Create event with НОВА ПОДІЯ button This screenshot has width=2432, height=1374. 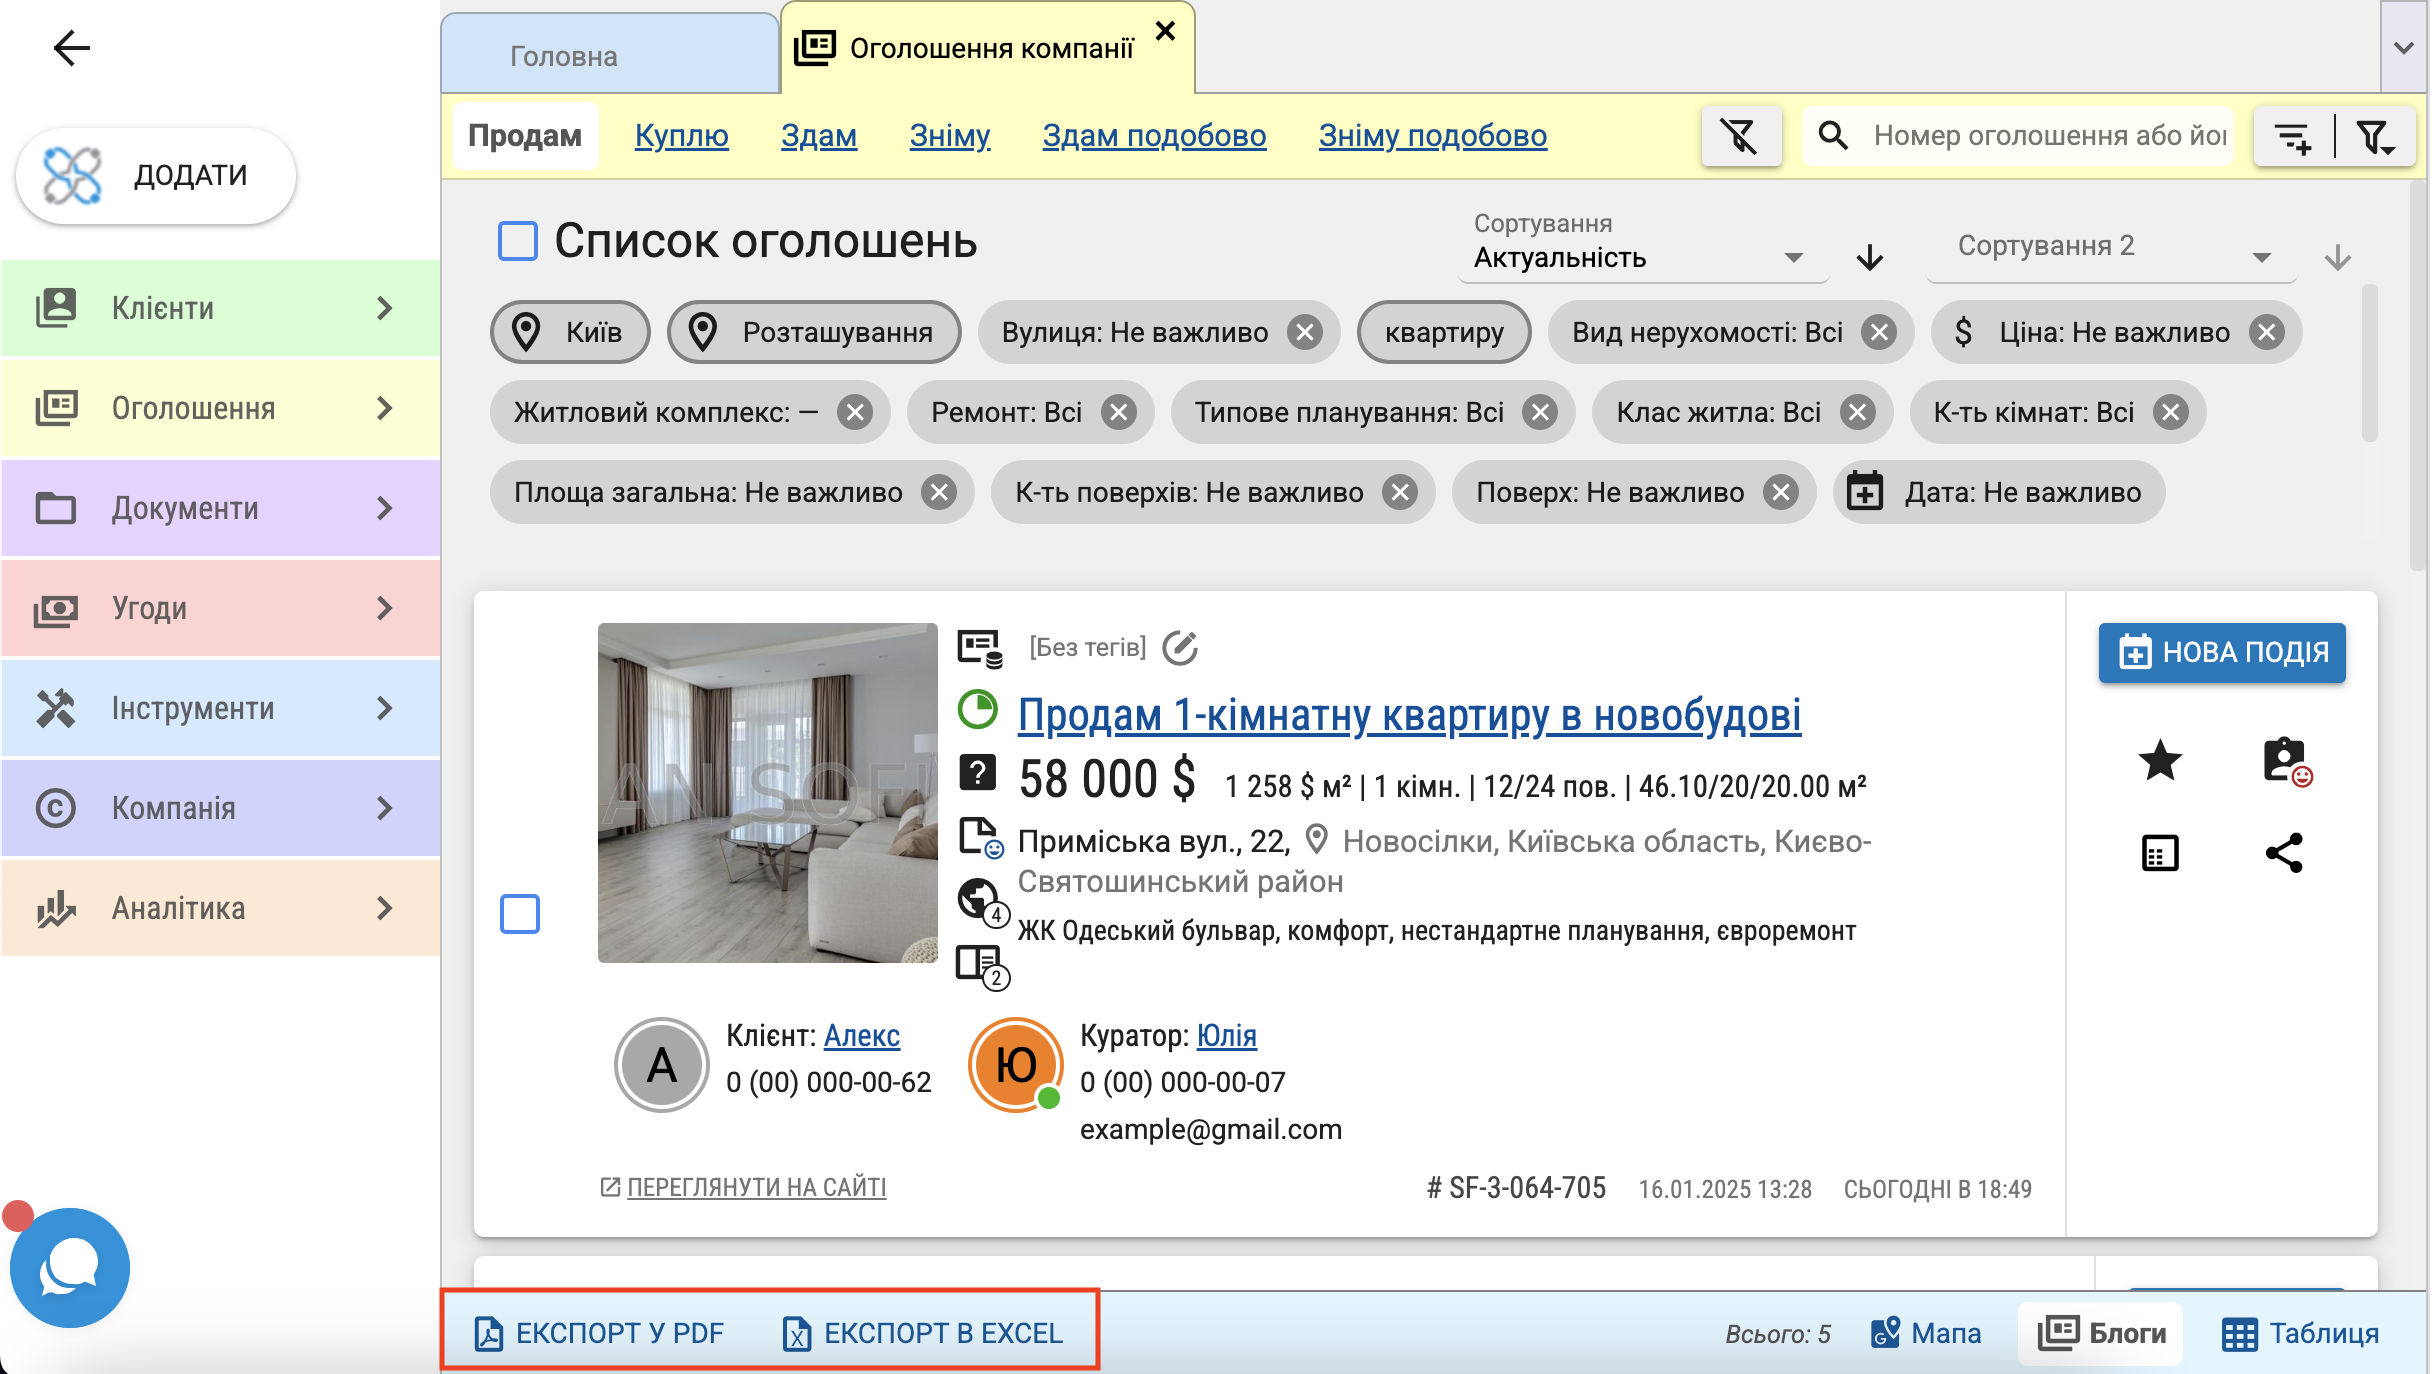pyautogui.click(x=2222, y=653)
